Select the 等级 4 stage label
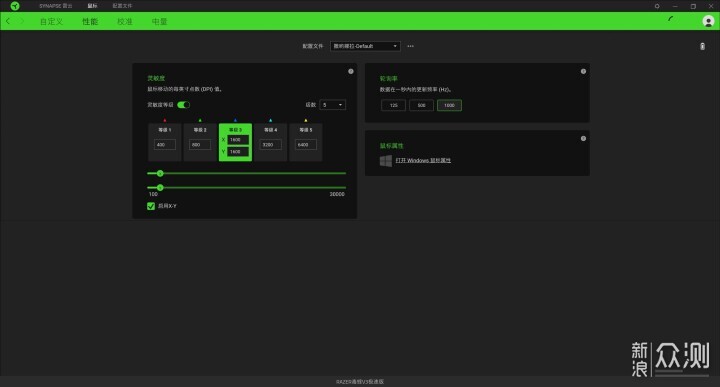Viewport: 720px width, 387px height. tap(271, 130)
